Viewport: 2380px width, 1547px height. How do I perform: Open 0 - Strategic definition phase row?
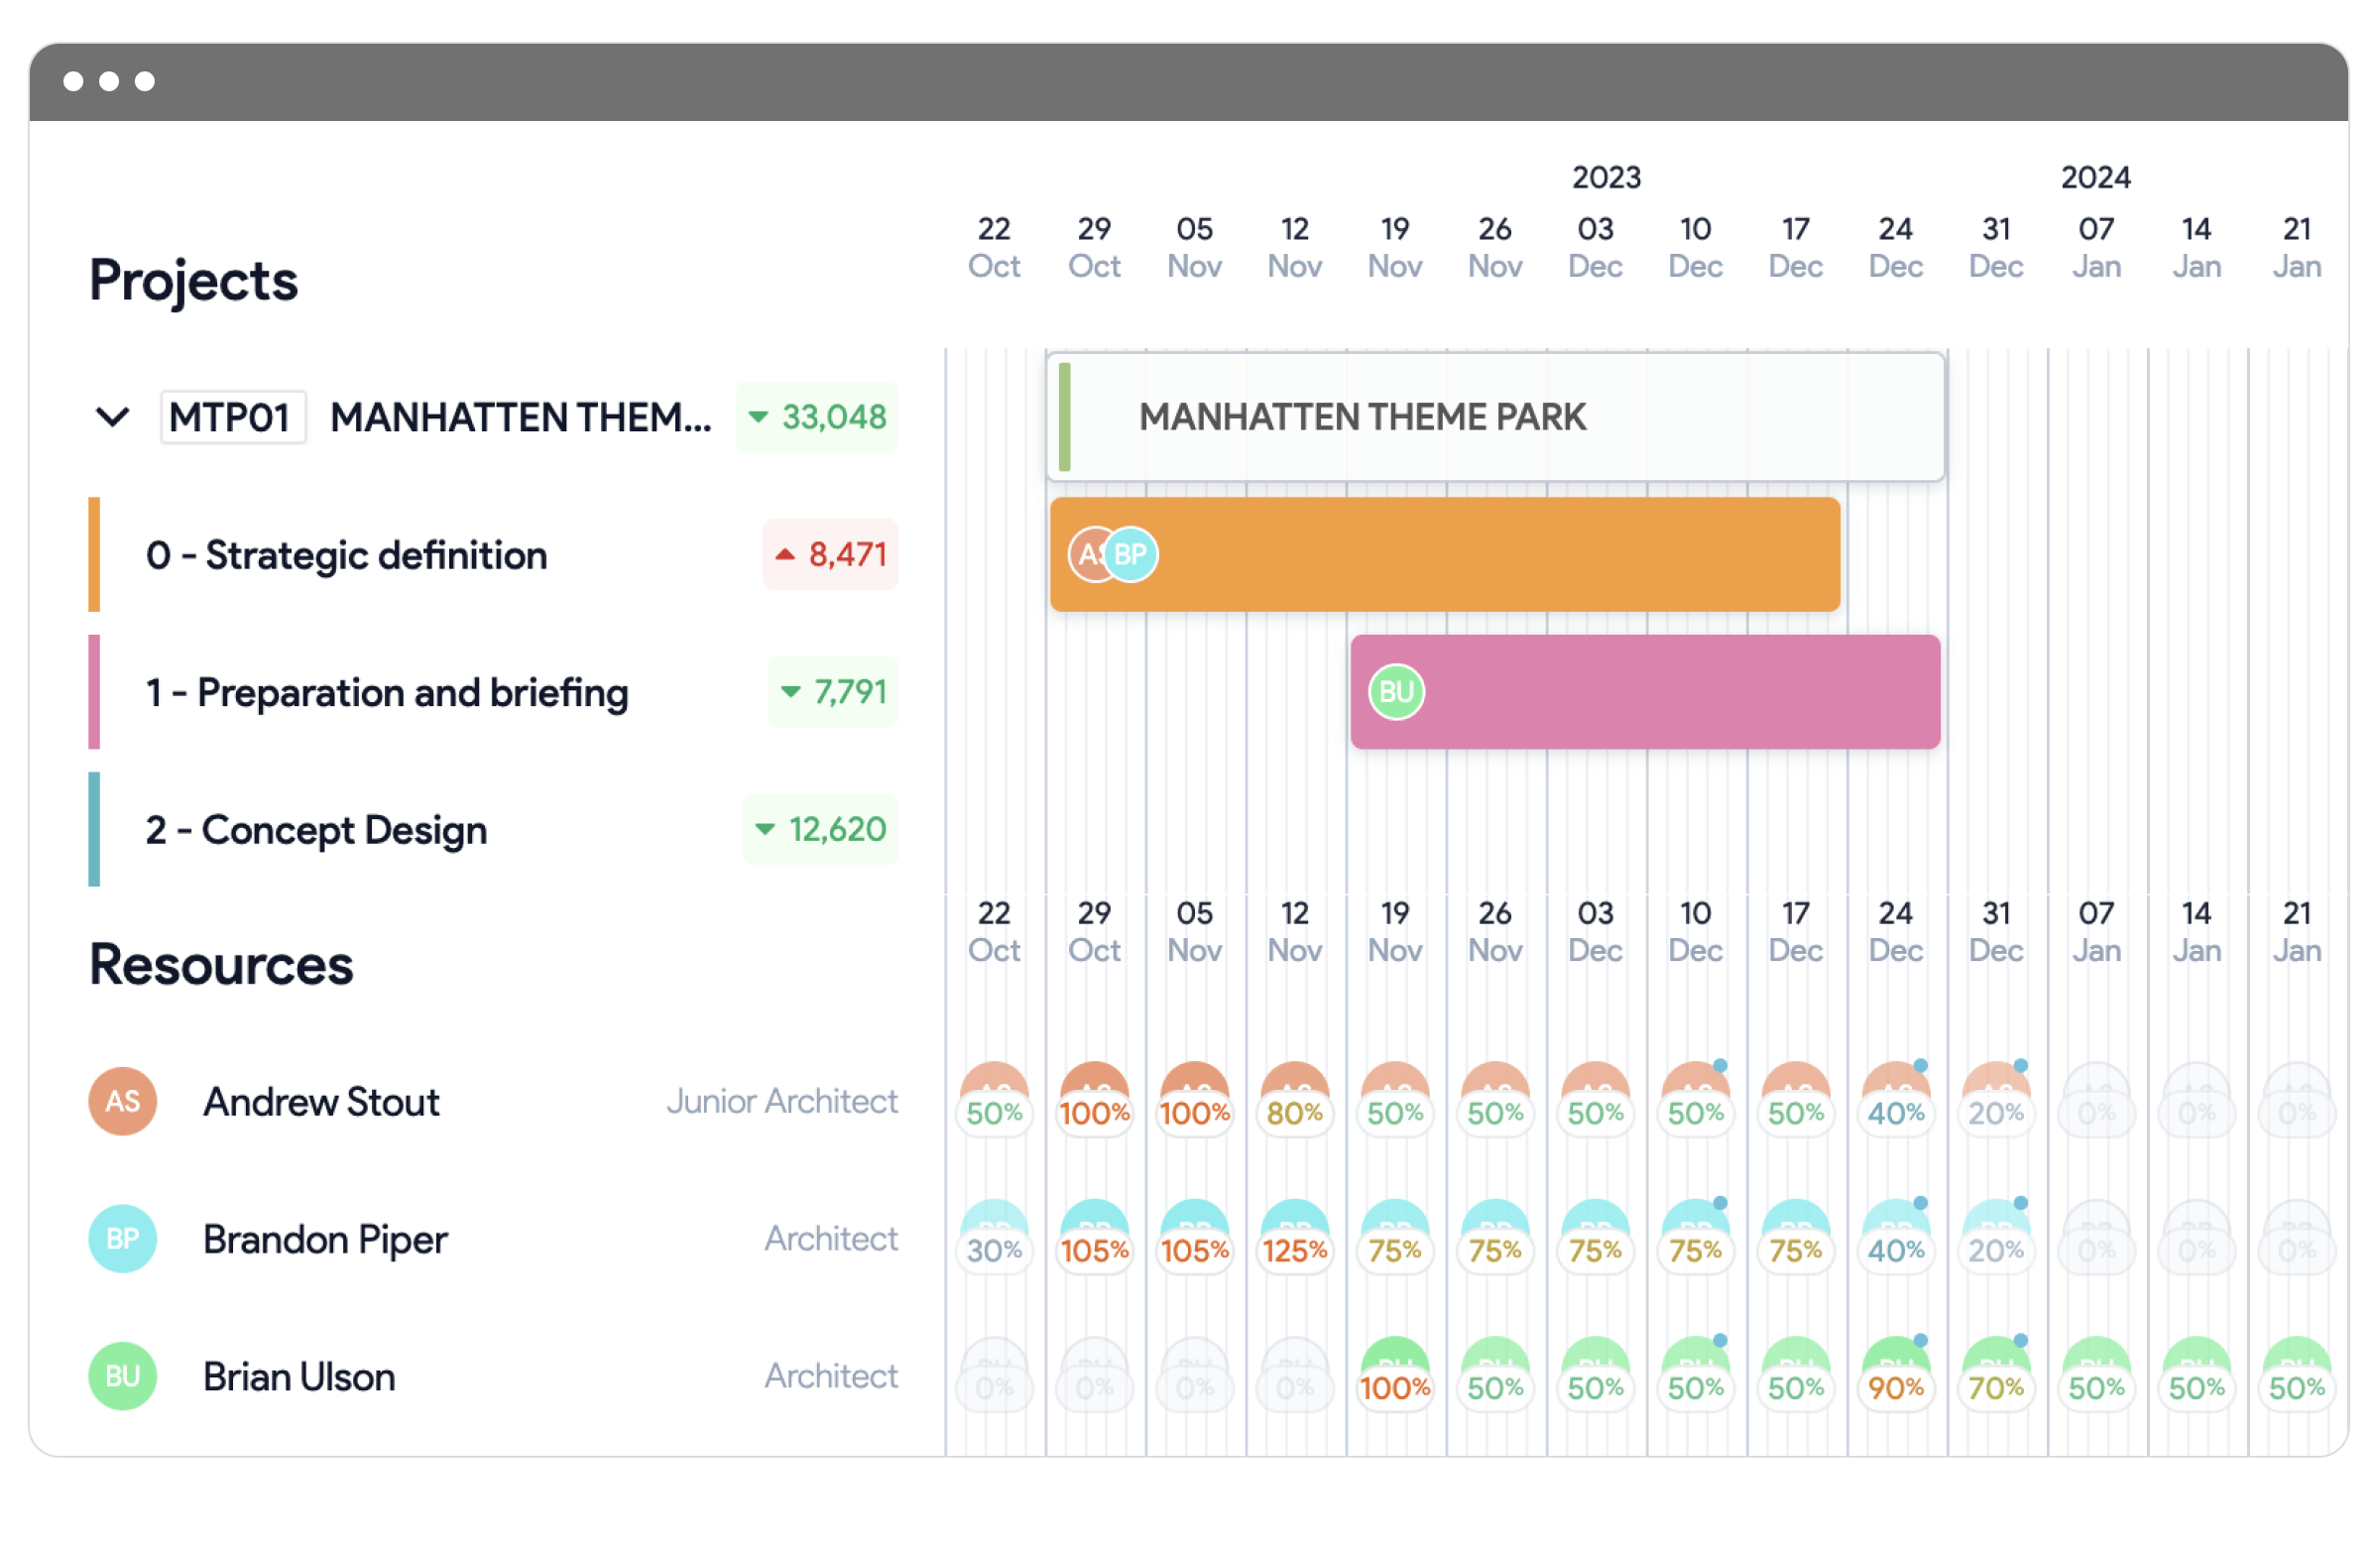[x=346, y=555]
